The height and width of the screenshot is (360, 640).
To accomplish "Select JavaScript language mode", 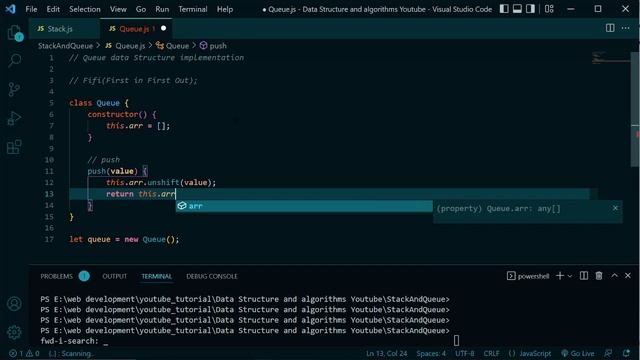I will (530, 353).
